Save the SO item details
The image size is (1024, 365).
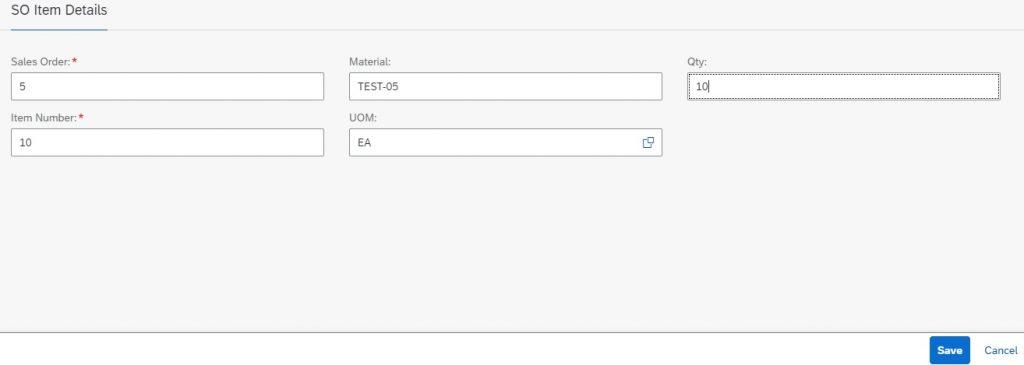(x=950, y=351)
